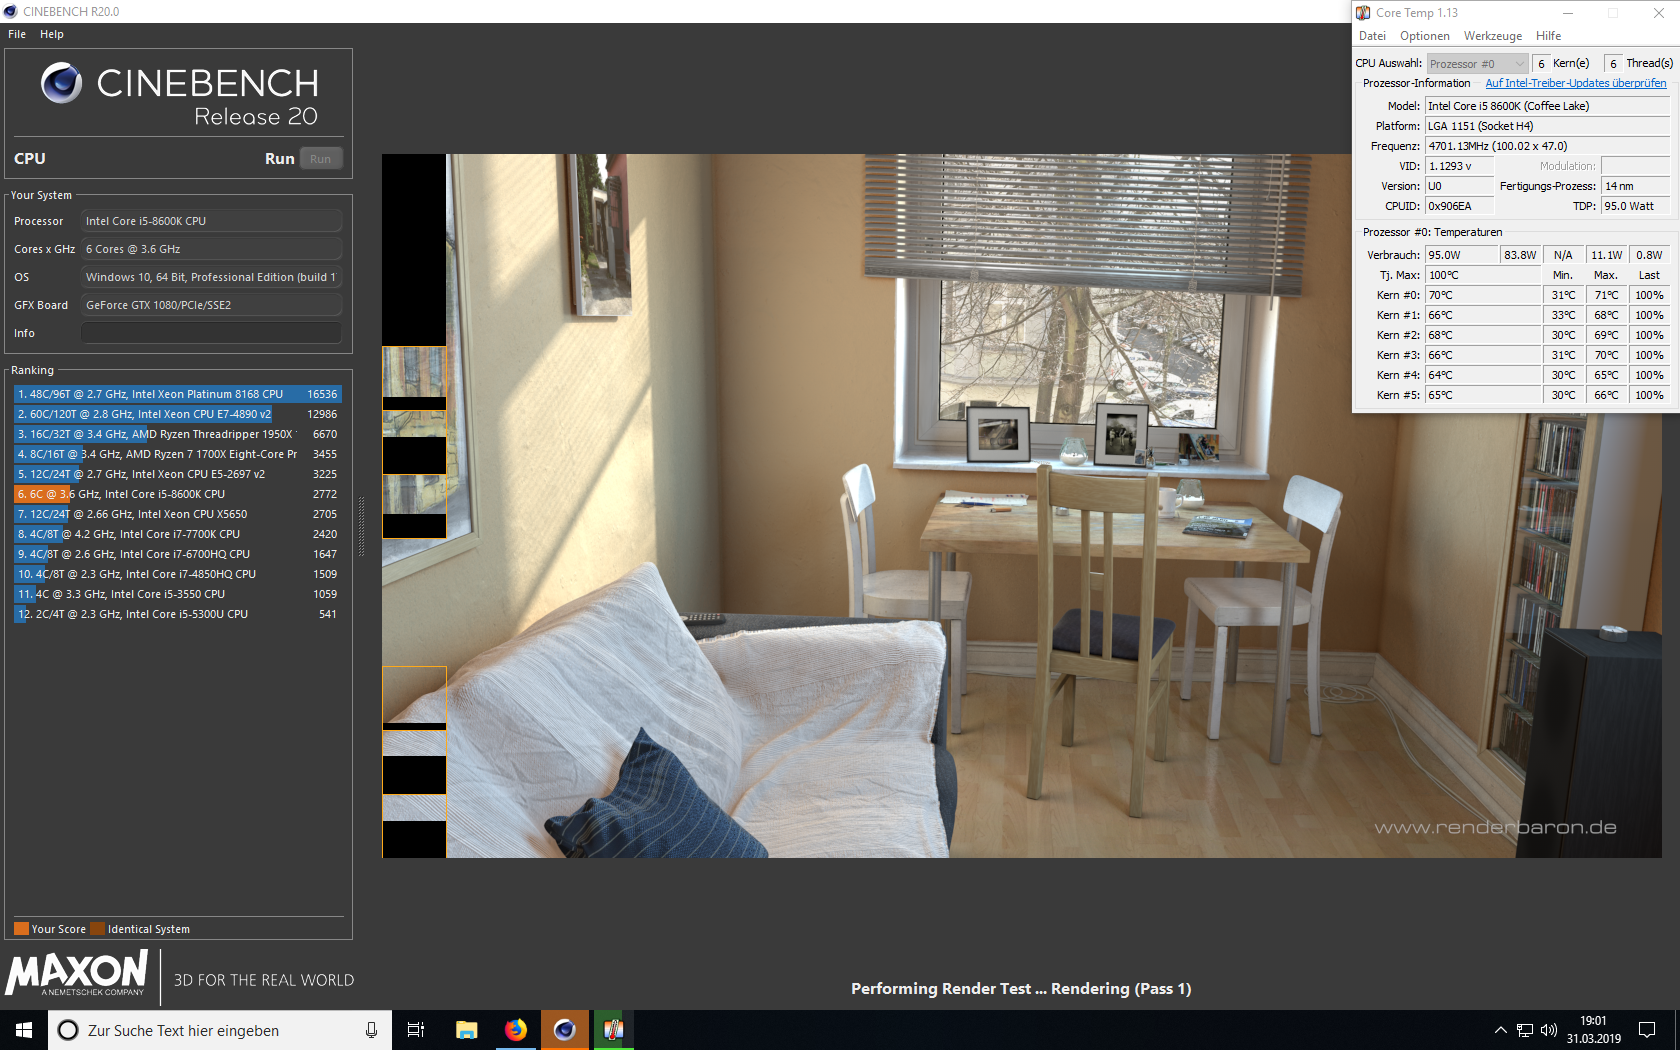Open the Action Center notifications icon
The height and width of the screenshot is (1050, 1680).
click(1647, 1030)
